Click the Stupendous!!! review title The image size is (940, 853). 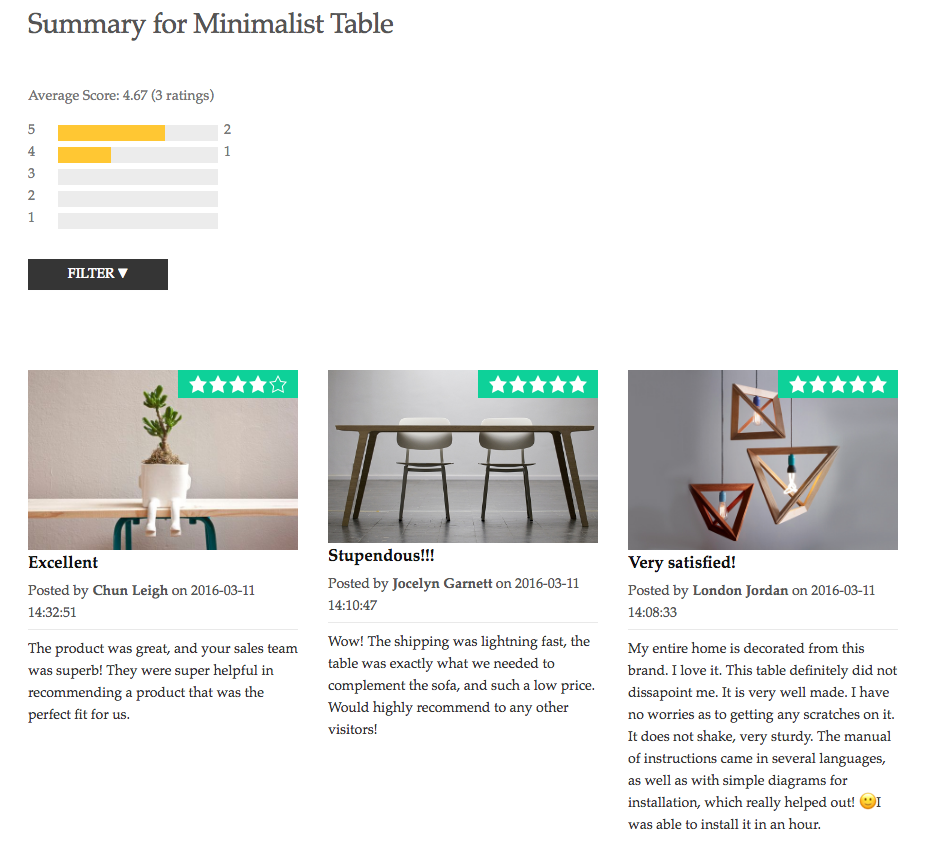click(381, 556)
